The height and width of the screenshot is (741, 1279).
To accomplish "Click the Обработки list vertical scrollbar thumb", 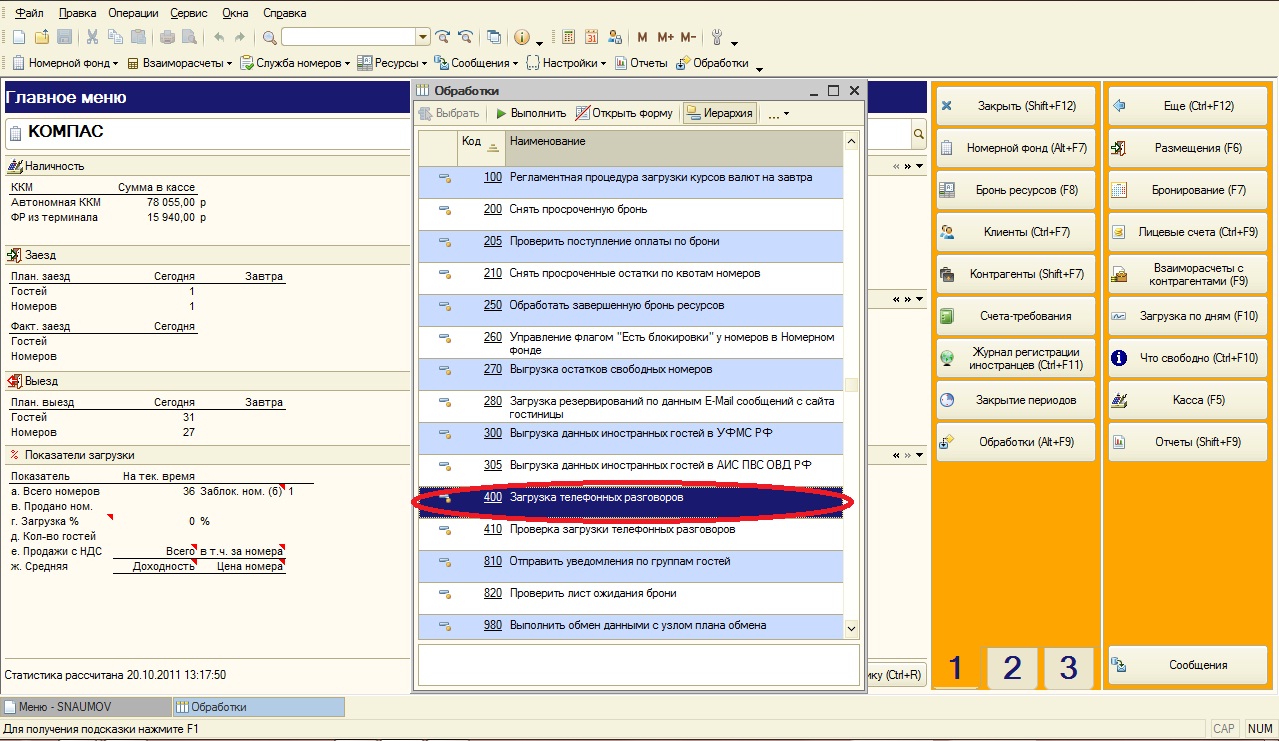I will point(851,385).
